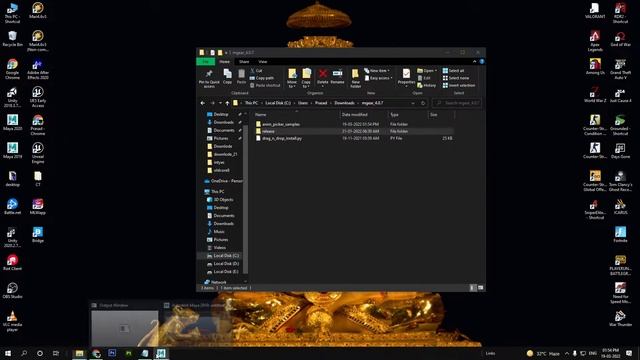
Task: Click Paste shortcut in the ribbon
Action: (x=265, y=85)
